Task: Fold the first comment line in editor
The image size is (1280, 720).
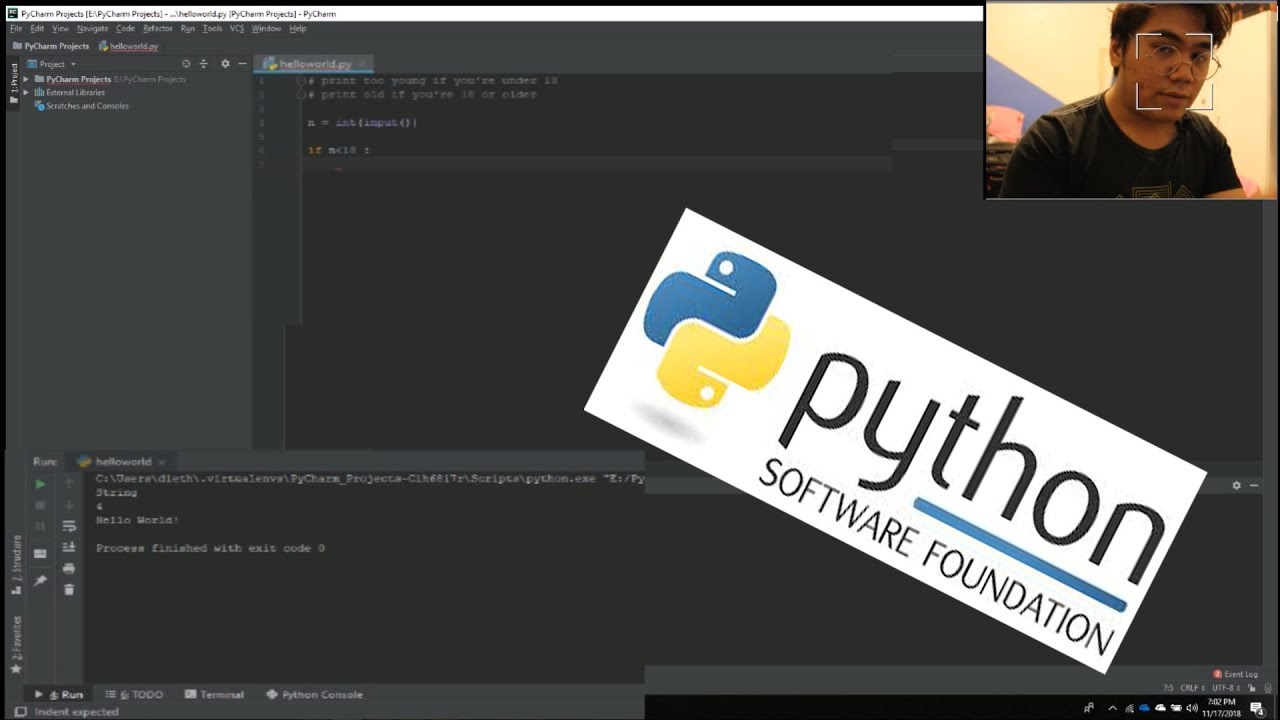Action: [x=301, y=80]
